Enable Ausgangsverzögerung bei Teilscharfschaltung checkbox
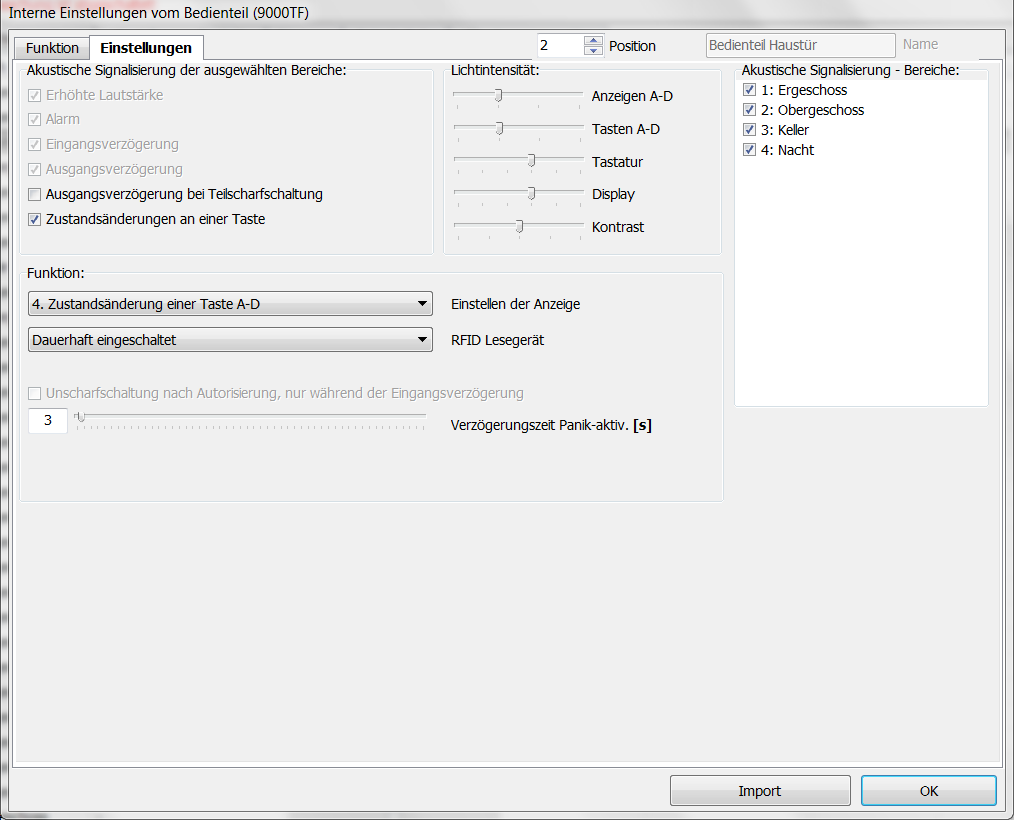The image size is (1014, 820). (x=35, y=194)
